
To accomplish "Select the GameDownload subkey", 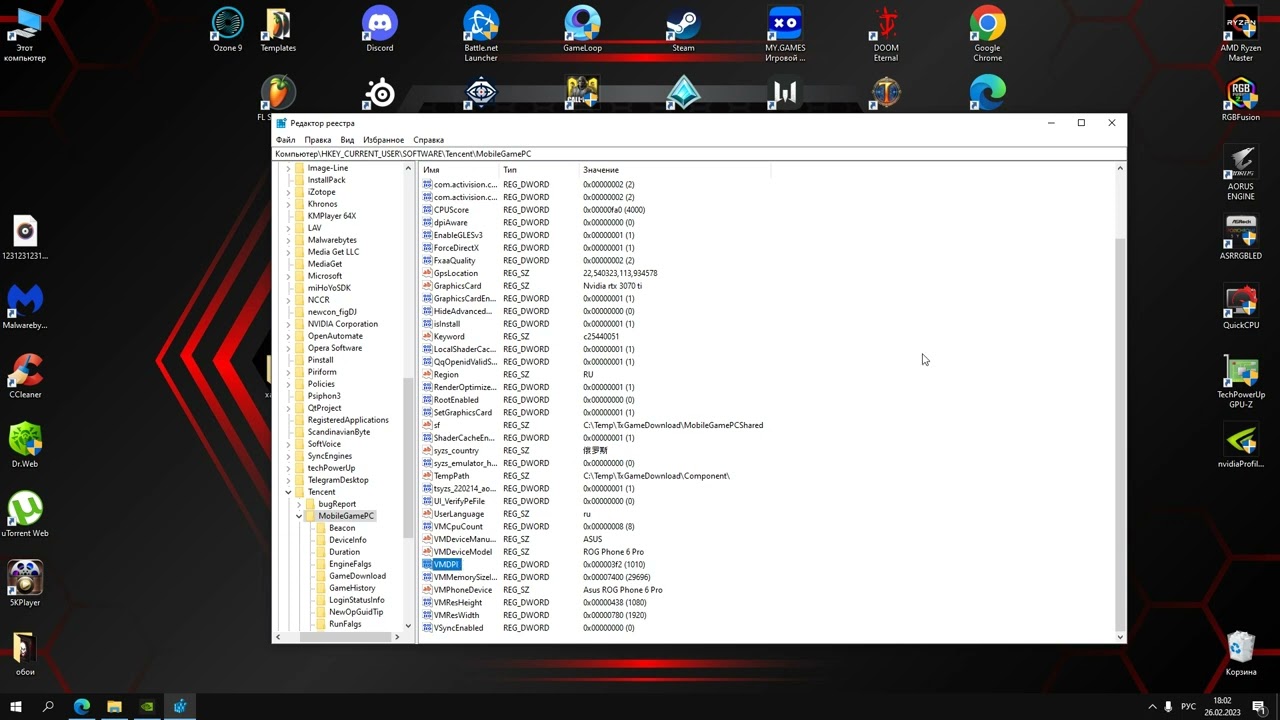I will (x=357, y=576).
